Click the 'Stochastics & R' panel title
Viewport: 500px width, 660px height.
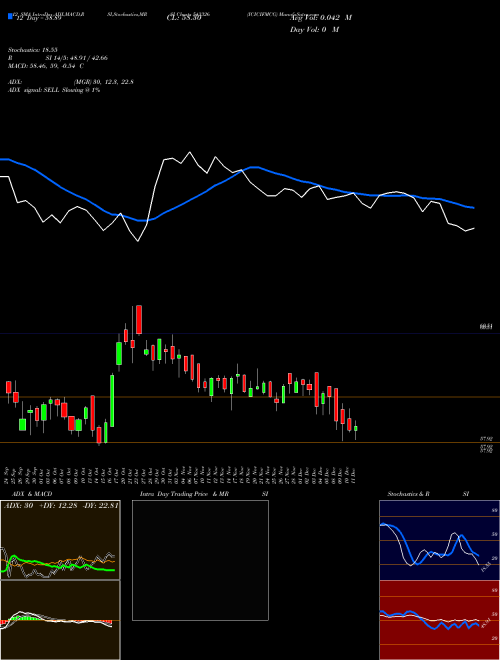point(409,494)
